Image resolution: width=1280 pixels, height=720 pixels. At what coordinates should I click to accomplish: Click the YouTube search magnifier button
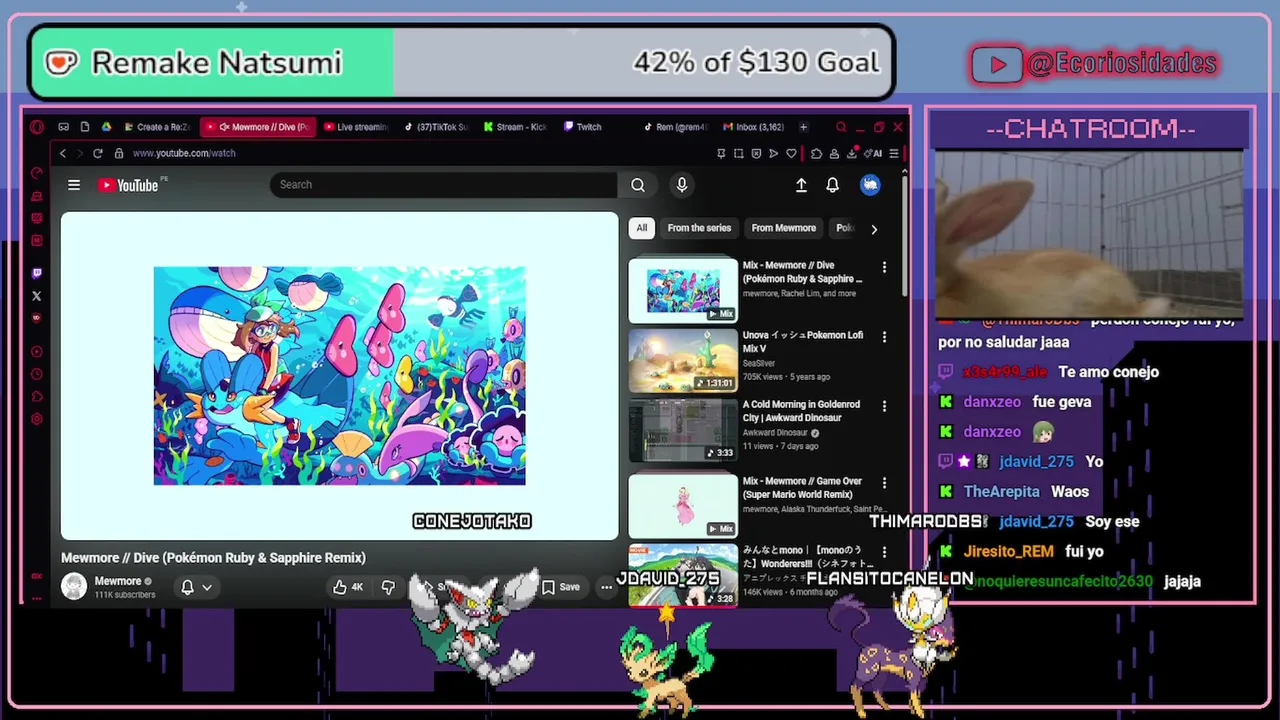638,185
